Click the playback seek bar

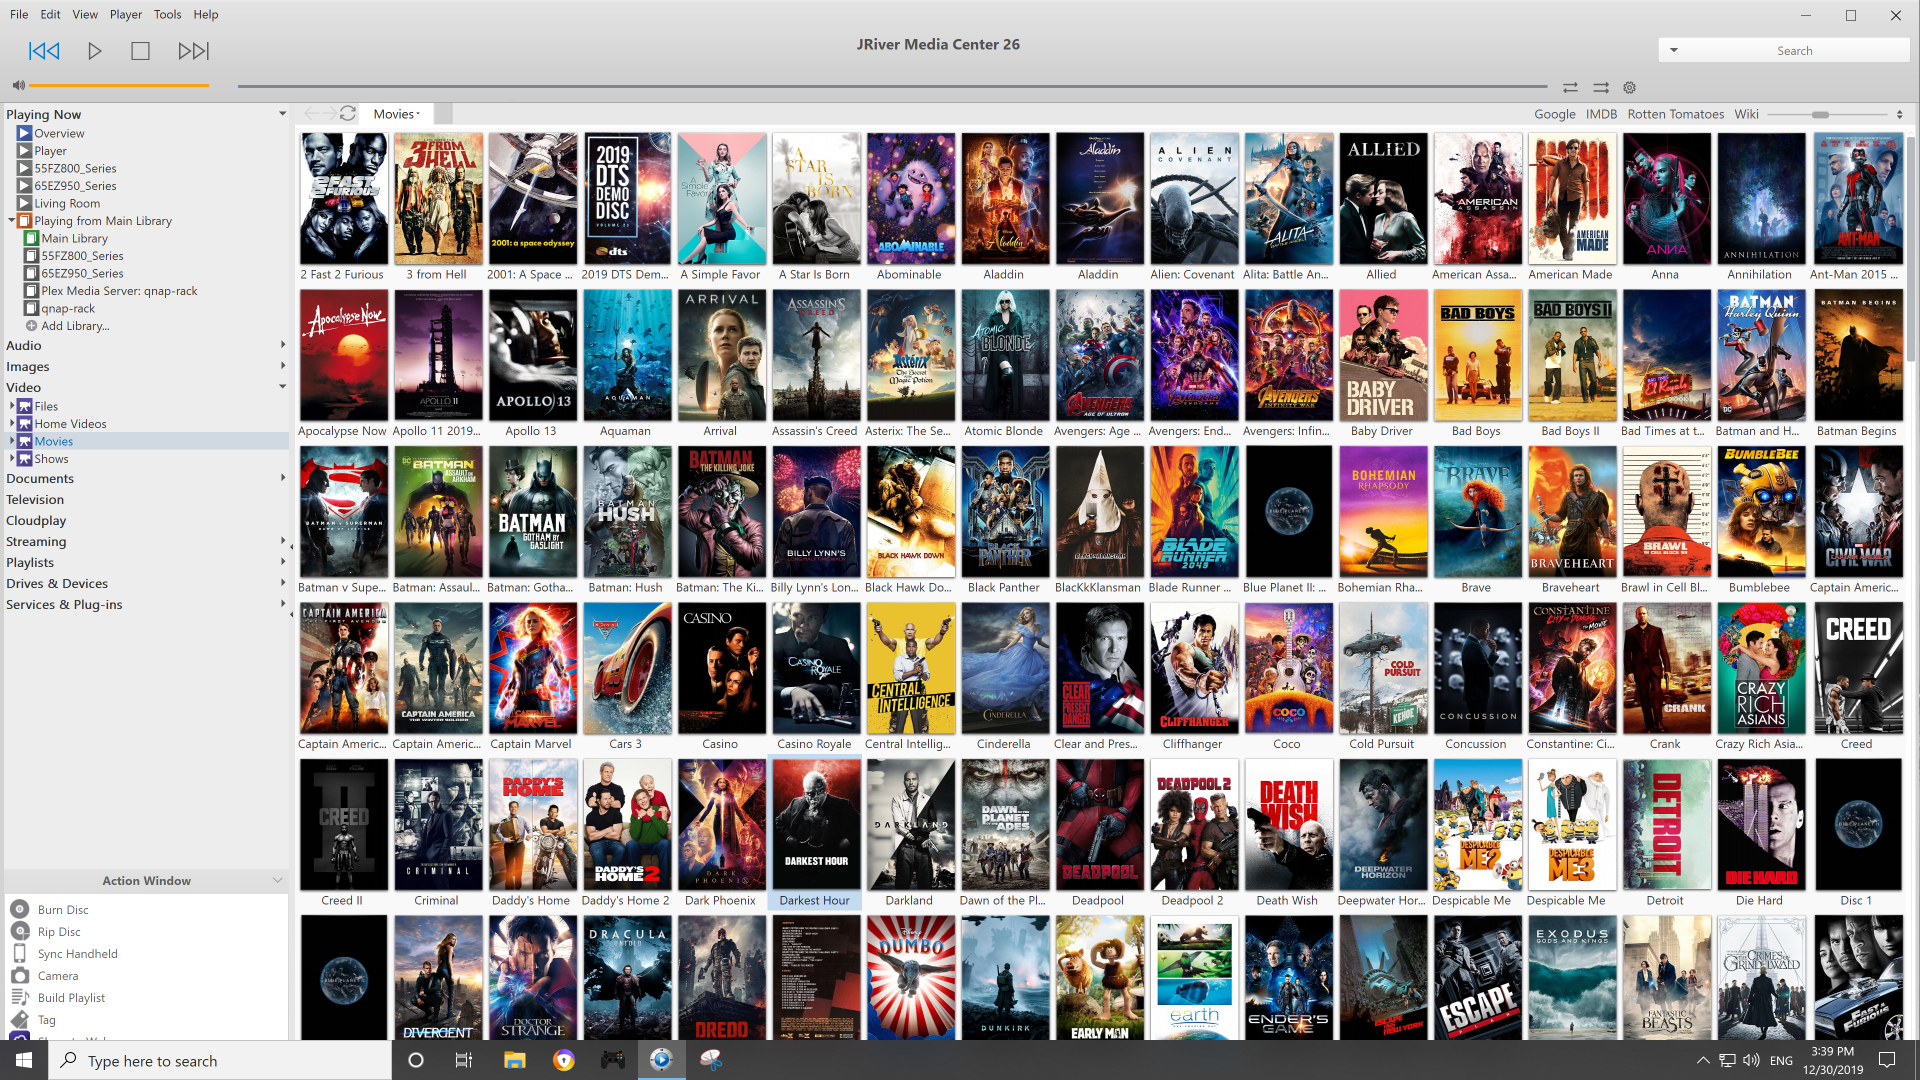(x=892, y=87)
